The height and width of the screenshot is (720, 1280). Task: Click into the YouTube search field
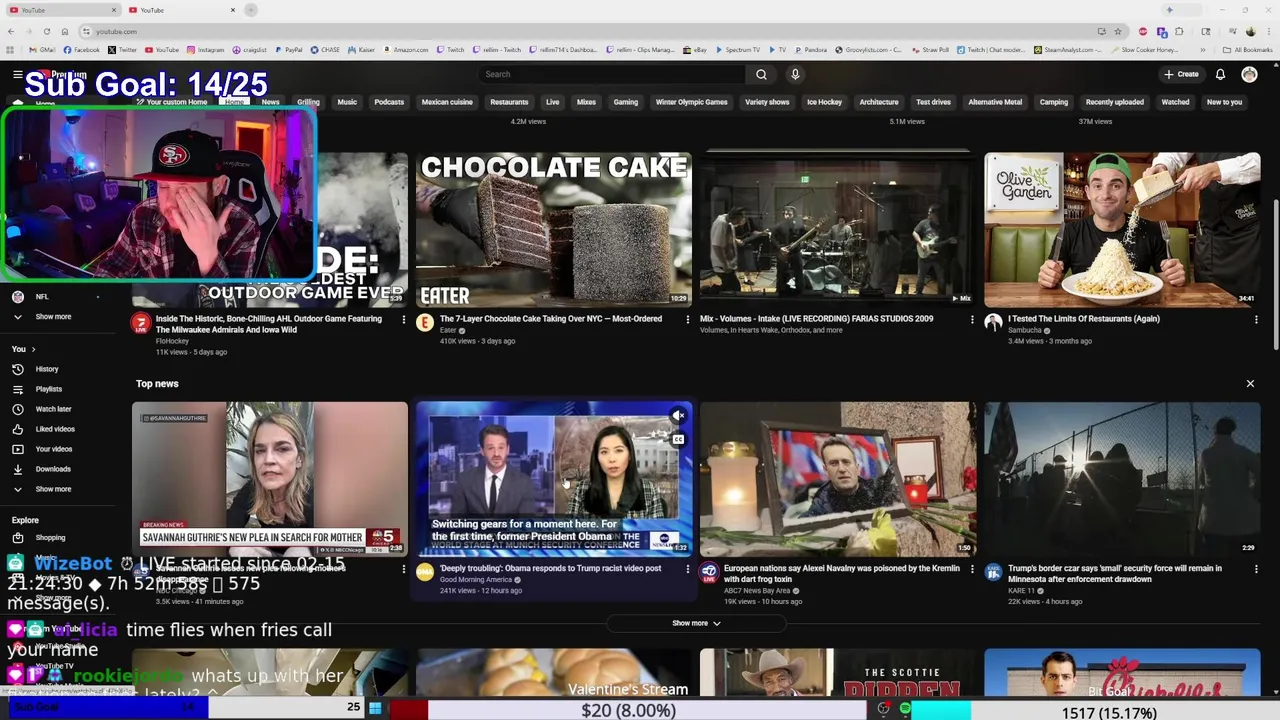pyautogui.click(x=612, y=74)
